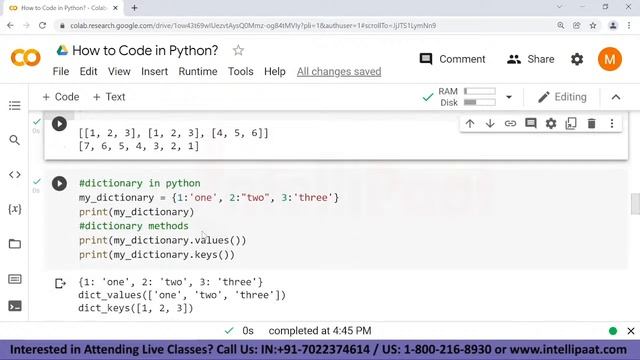Open the Insert menu
Viewport: 640px width, 360px height.
click(x=154, y=71)
